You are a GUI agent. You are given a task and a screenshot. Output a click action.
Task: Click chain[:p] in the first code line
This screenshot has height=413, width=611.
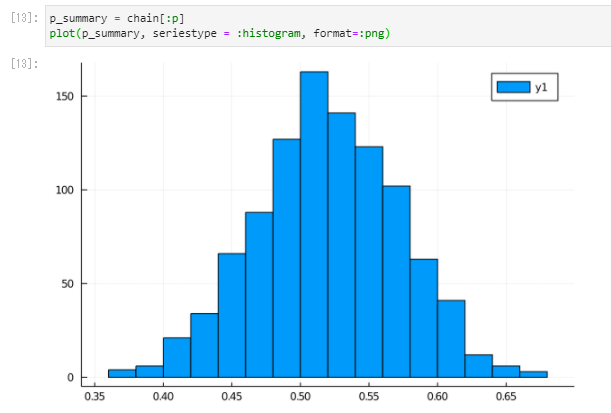point(155,18)
